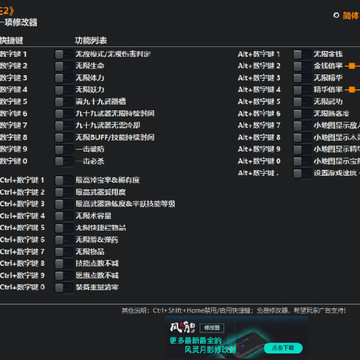
Task: Turn on the Alt+数字键 9 toggle
Action: (x=302, y=149)
